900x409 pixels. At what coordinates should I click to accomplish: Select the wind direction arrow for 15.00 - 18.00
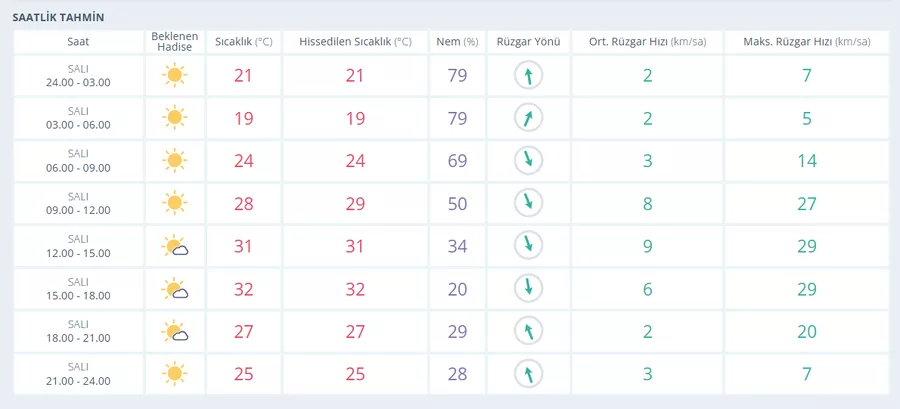[x=529, y=289]
